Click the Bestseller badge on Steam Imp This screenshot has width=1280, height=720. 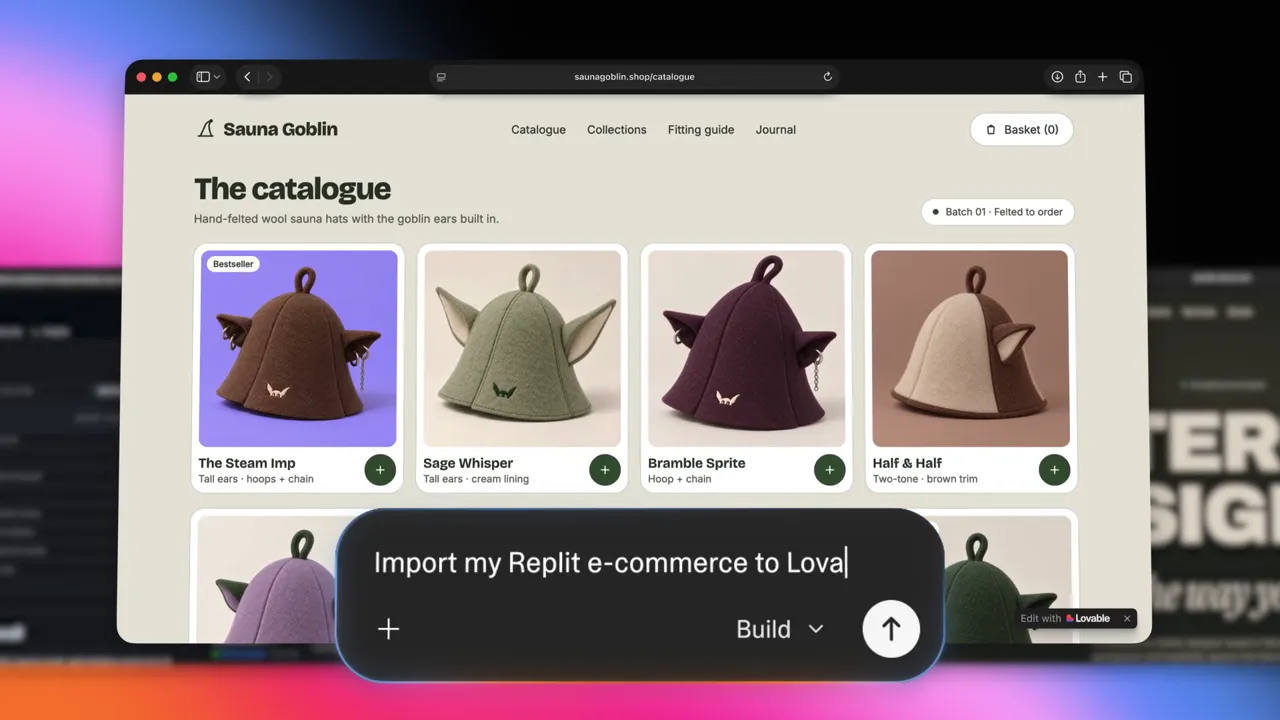[x=233, y=264]
